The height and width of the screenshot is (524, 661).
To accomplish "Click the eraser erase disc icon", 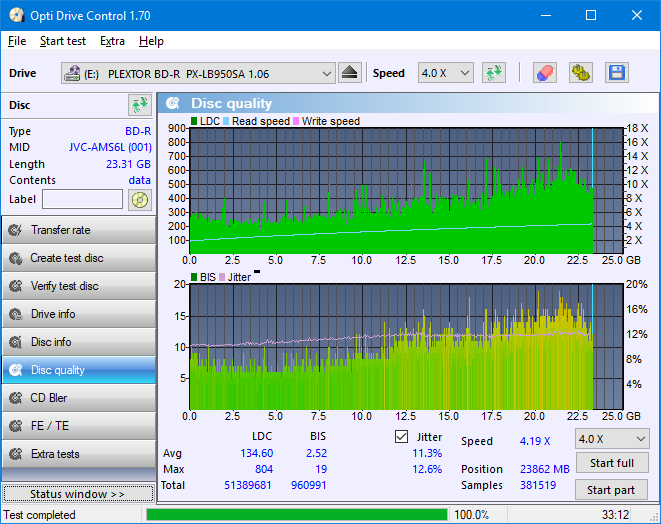I will click(x=544, y=73).
